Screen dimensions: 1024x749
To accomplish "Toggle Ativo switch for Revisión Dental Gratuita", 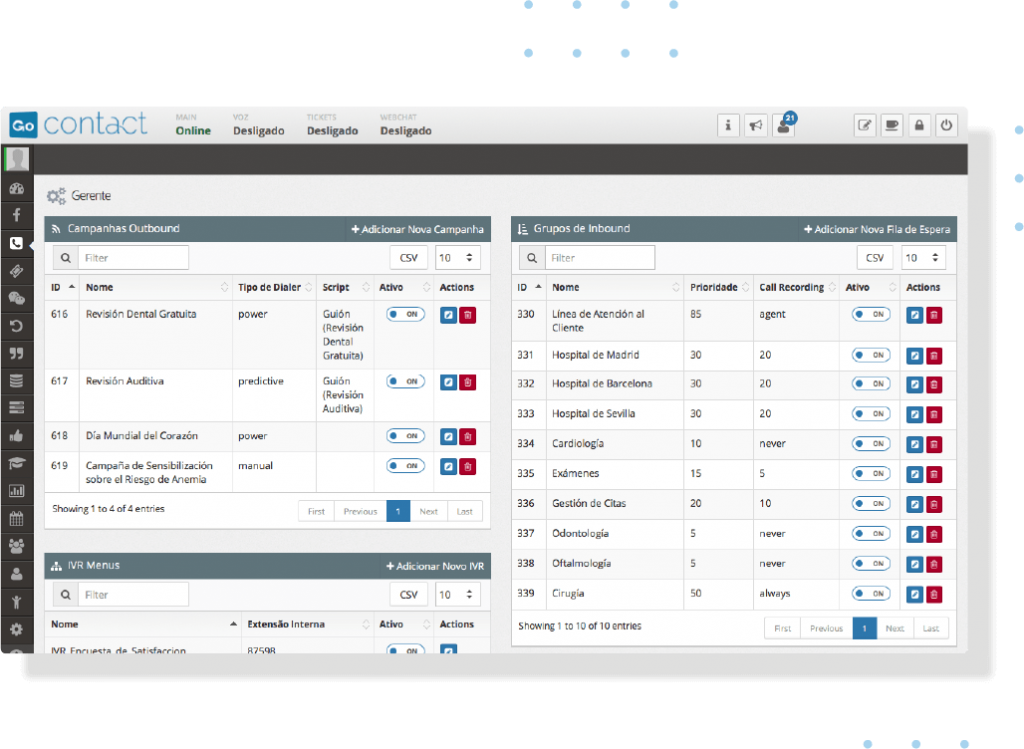I will coord(406,314).
